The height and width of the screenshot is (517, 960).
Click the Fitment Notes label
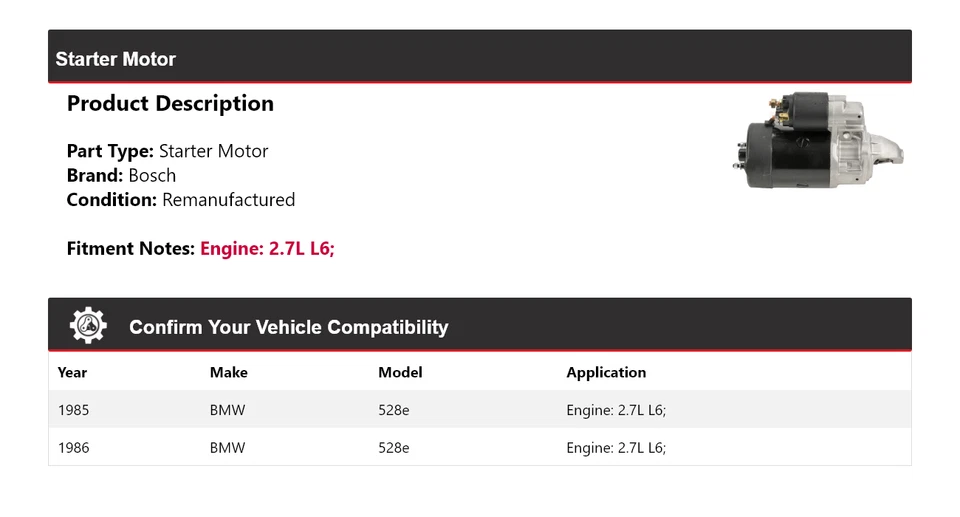click(x=130, y=249)
